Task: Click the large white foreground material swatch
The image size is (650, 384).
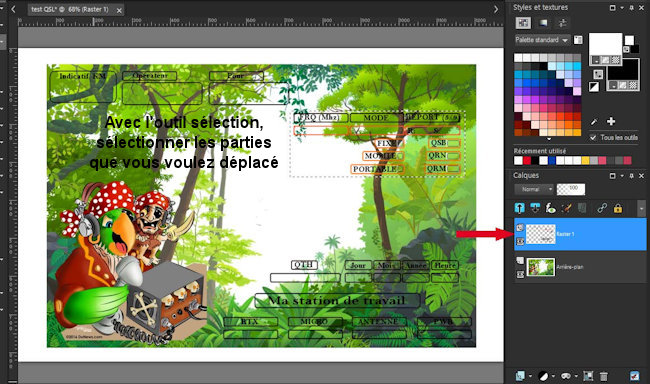Action: 605,45
